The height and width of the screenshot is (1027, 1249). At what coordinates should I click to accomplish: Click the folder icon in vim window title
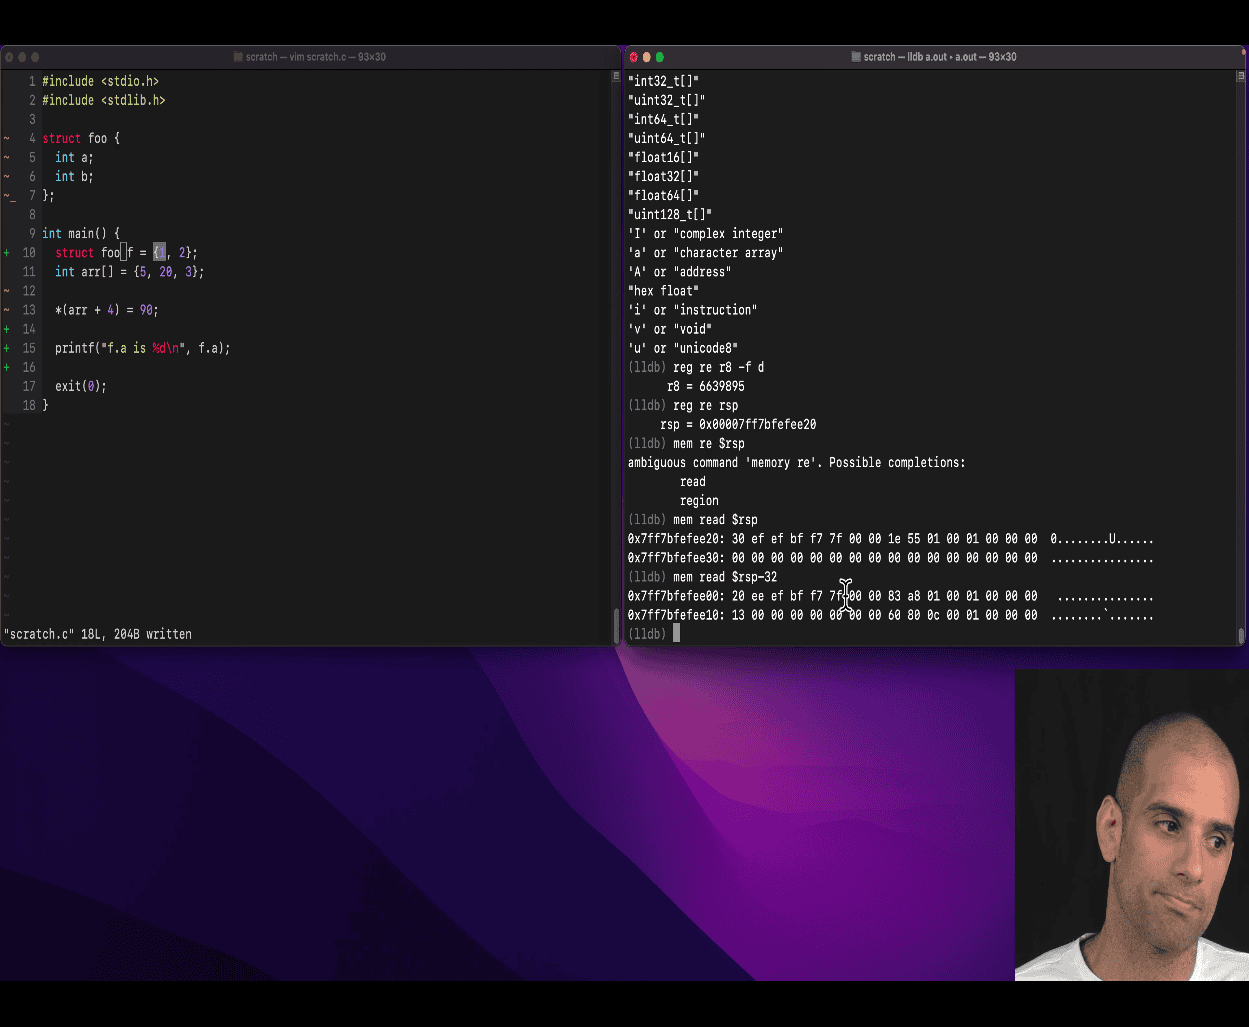point(238,57)
